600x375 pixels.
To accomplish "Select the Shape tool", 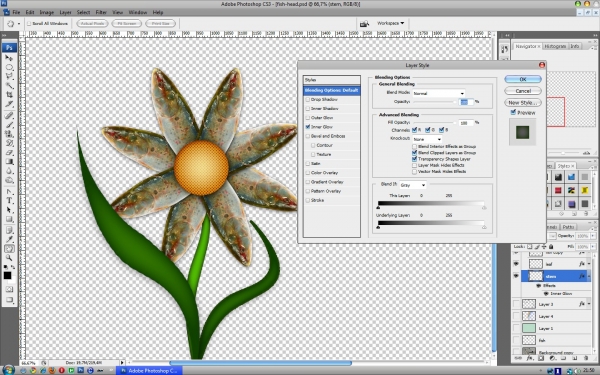I will point(9,219).
